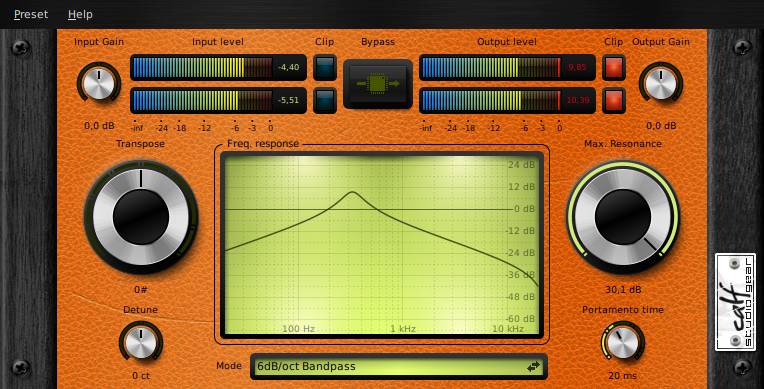Click the Bypass chip icon button

tap(378, 84)
